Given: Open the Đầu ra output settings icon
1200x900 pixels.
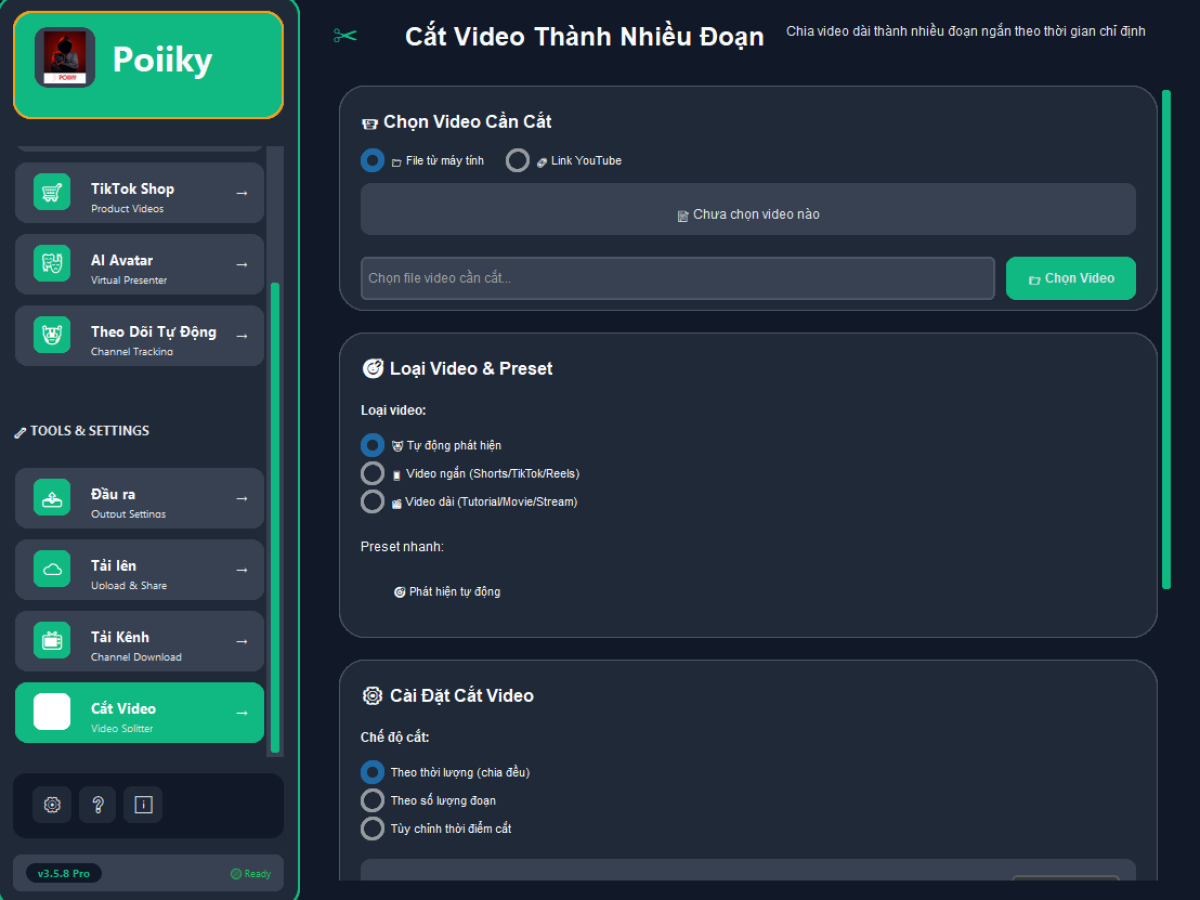Looking at the screenshot, I should 51,498.
